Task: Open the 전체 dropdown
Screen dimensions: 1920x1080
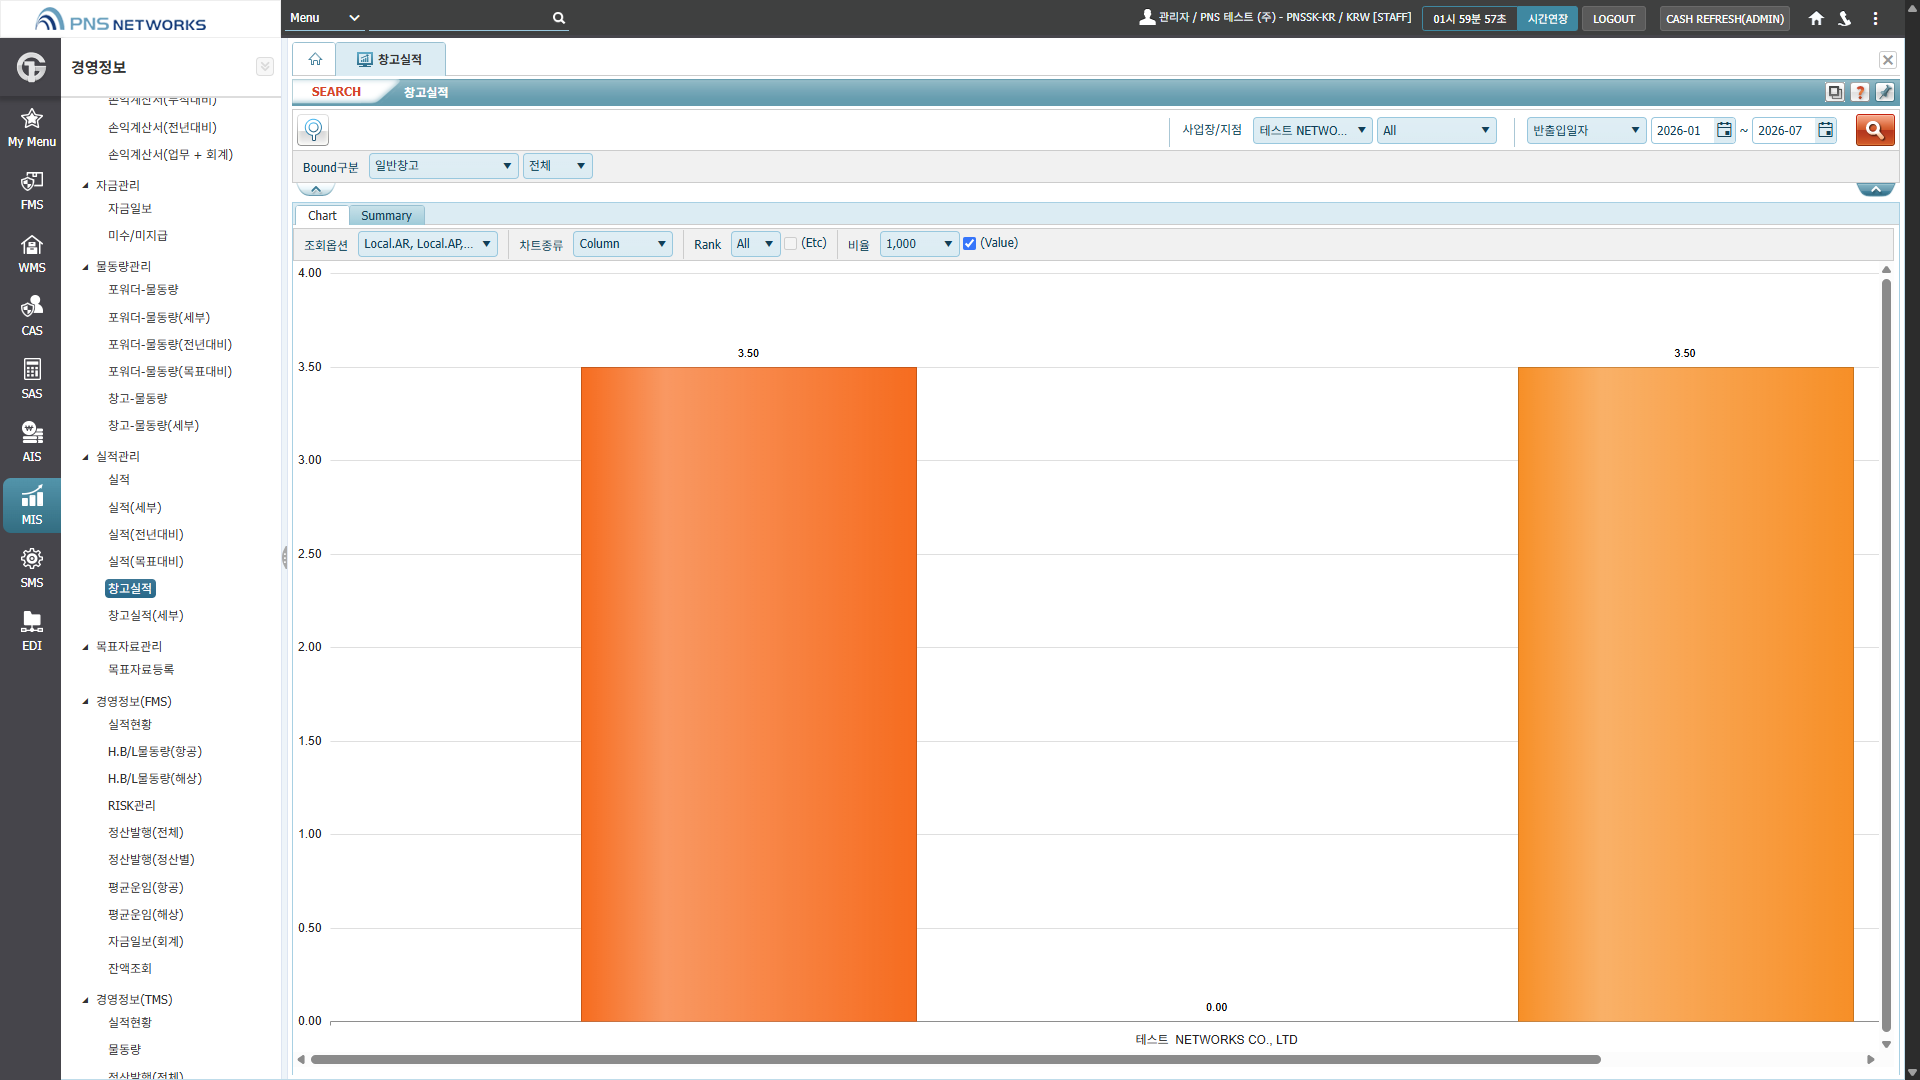Action: tap(557, 166)
